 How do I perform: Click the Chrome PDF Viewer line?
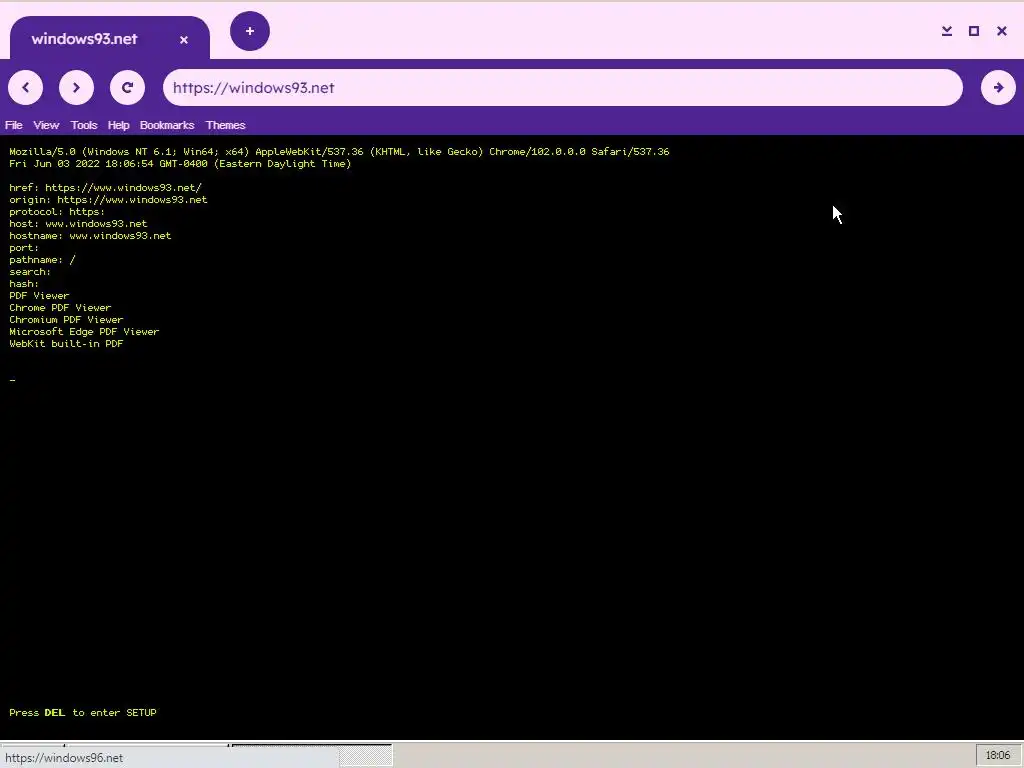click(60, 308)
